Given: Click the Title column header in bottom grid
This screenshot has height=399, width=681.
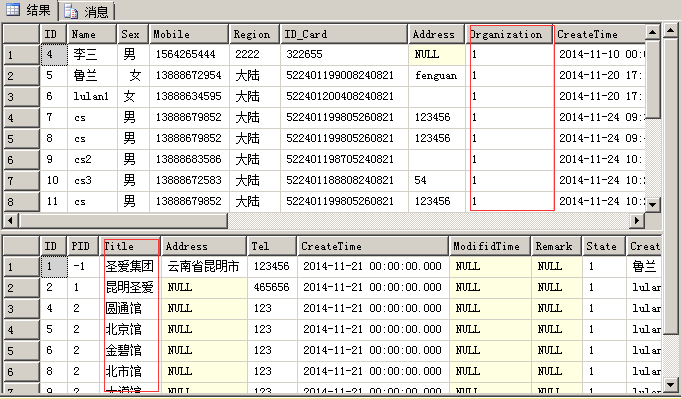Looking at the screenshot, I should point(129,246).
